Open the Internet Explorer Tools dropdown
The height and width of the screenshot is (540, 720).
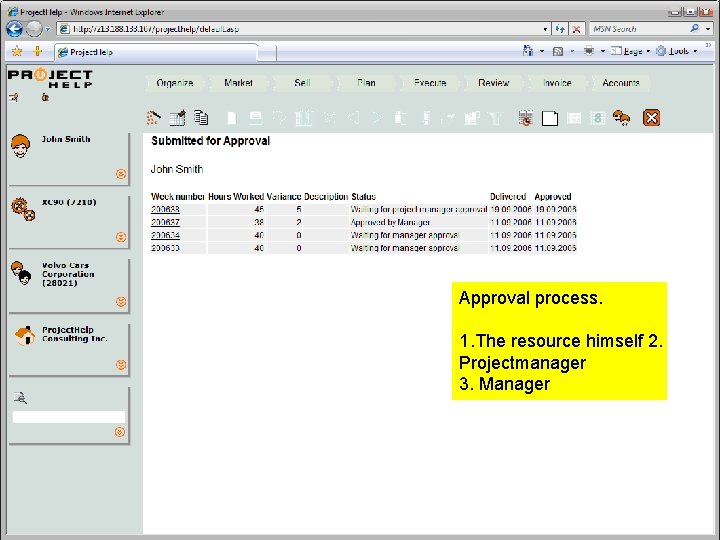click(x=677, y=51)
